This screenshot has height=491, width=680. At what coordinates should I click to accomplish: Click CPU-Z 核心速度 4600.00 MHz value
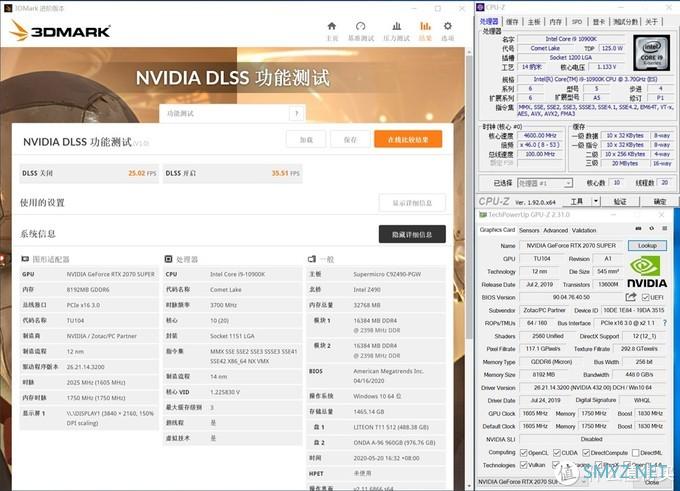pos(540,135)
